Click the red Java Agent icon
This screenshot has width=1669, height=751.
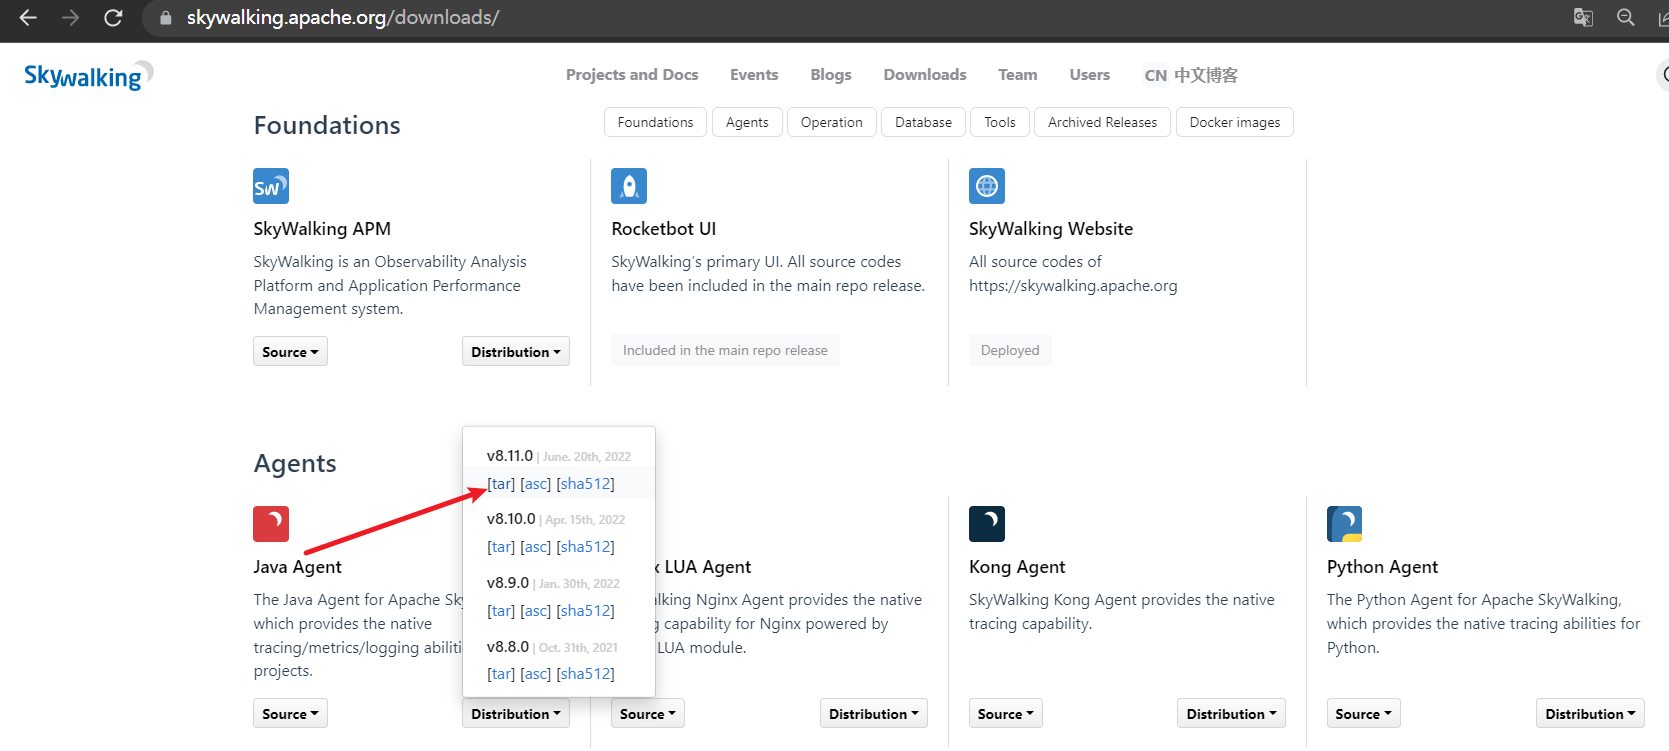coord(271,524)
